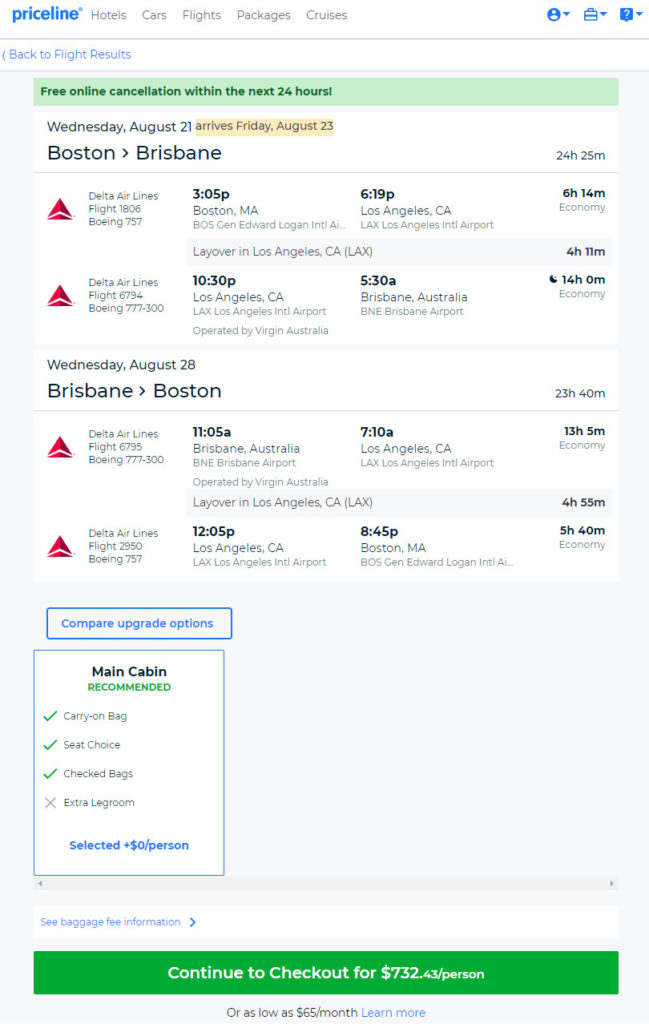The width and height of the screenshot is (649, 1024).
Task: Open the Cruises tab
Action: 326,15
